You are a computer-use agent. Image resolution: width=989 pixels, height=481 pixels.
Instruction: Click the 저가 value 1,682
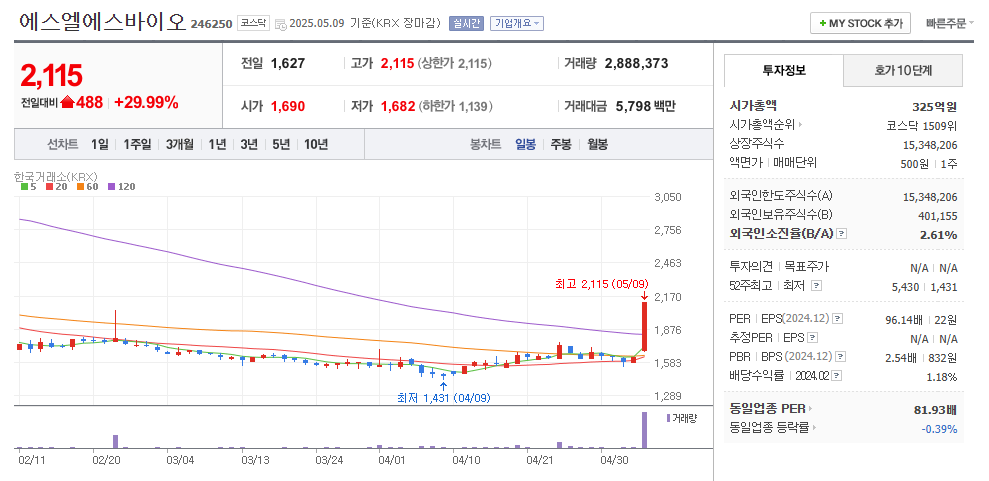(x=397, y=106)
